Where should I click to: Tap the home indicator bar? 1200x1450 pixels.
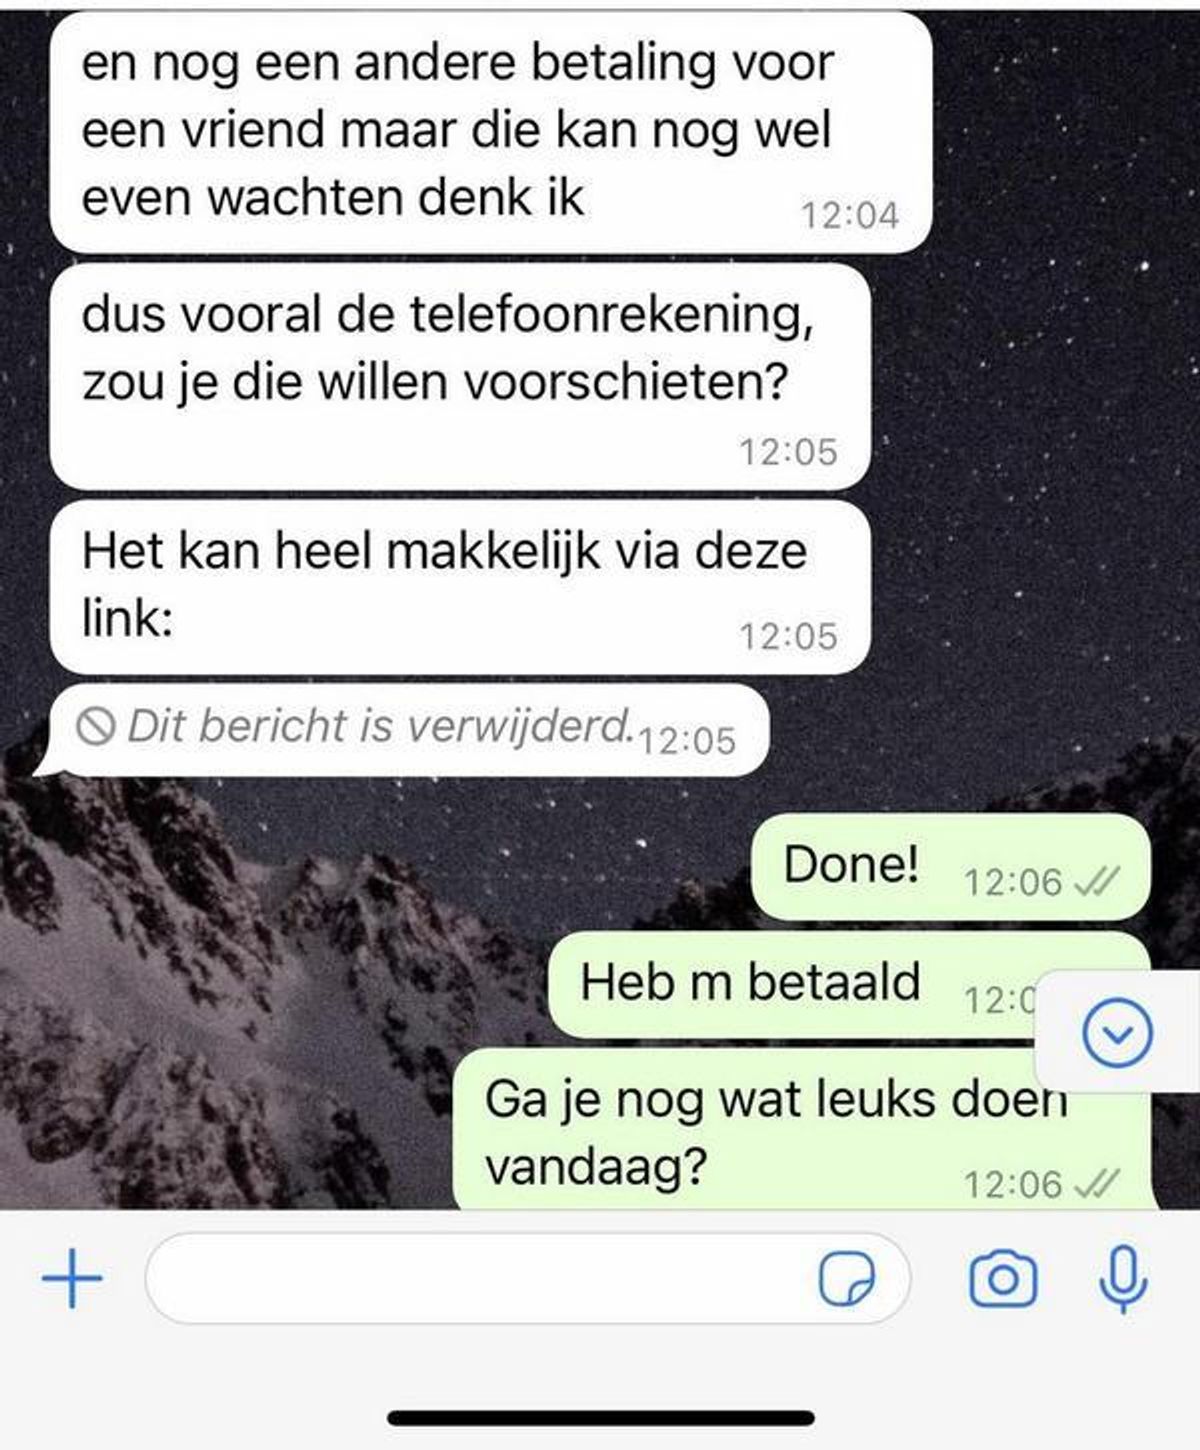[601, 1418]
